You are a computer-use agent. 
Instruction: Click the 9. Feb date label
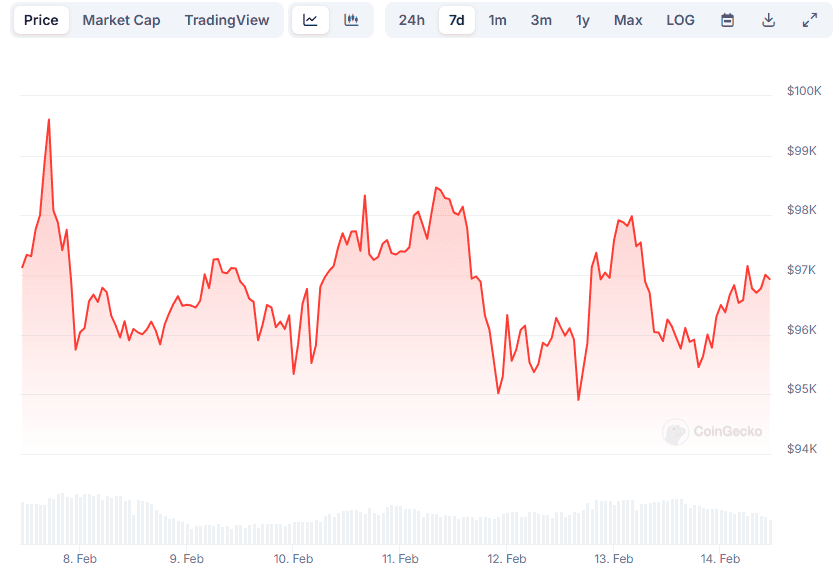[186, 559]
